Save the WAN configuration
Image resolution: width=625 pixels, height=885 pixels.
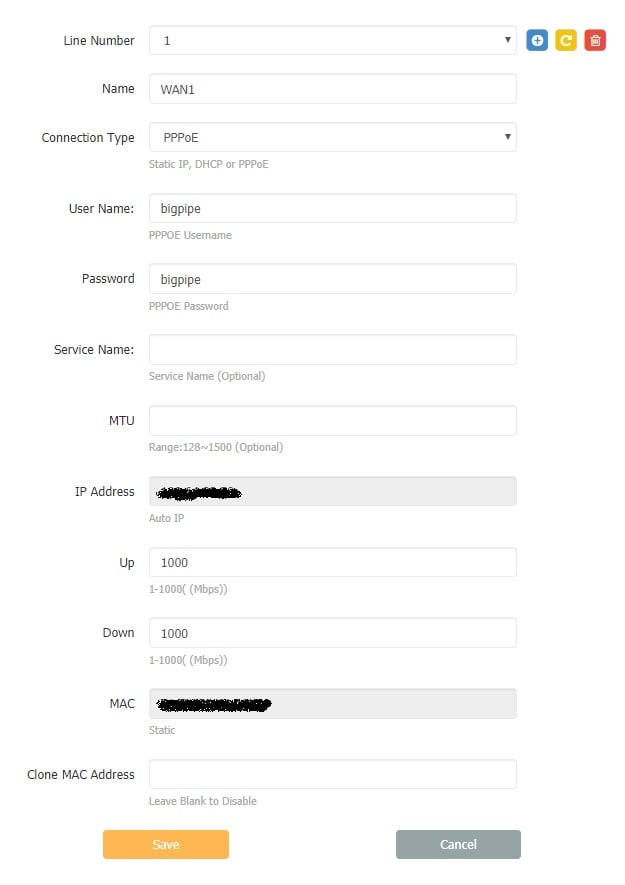tap(166, 844)
